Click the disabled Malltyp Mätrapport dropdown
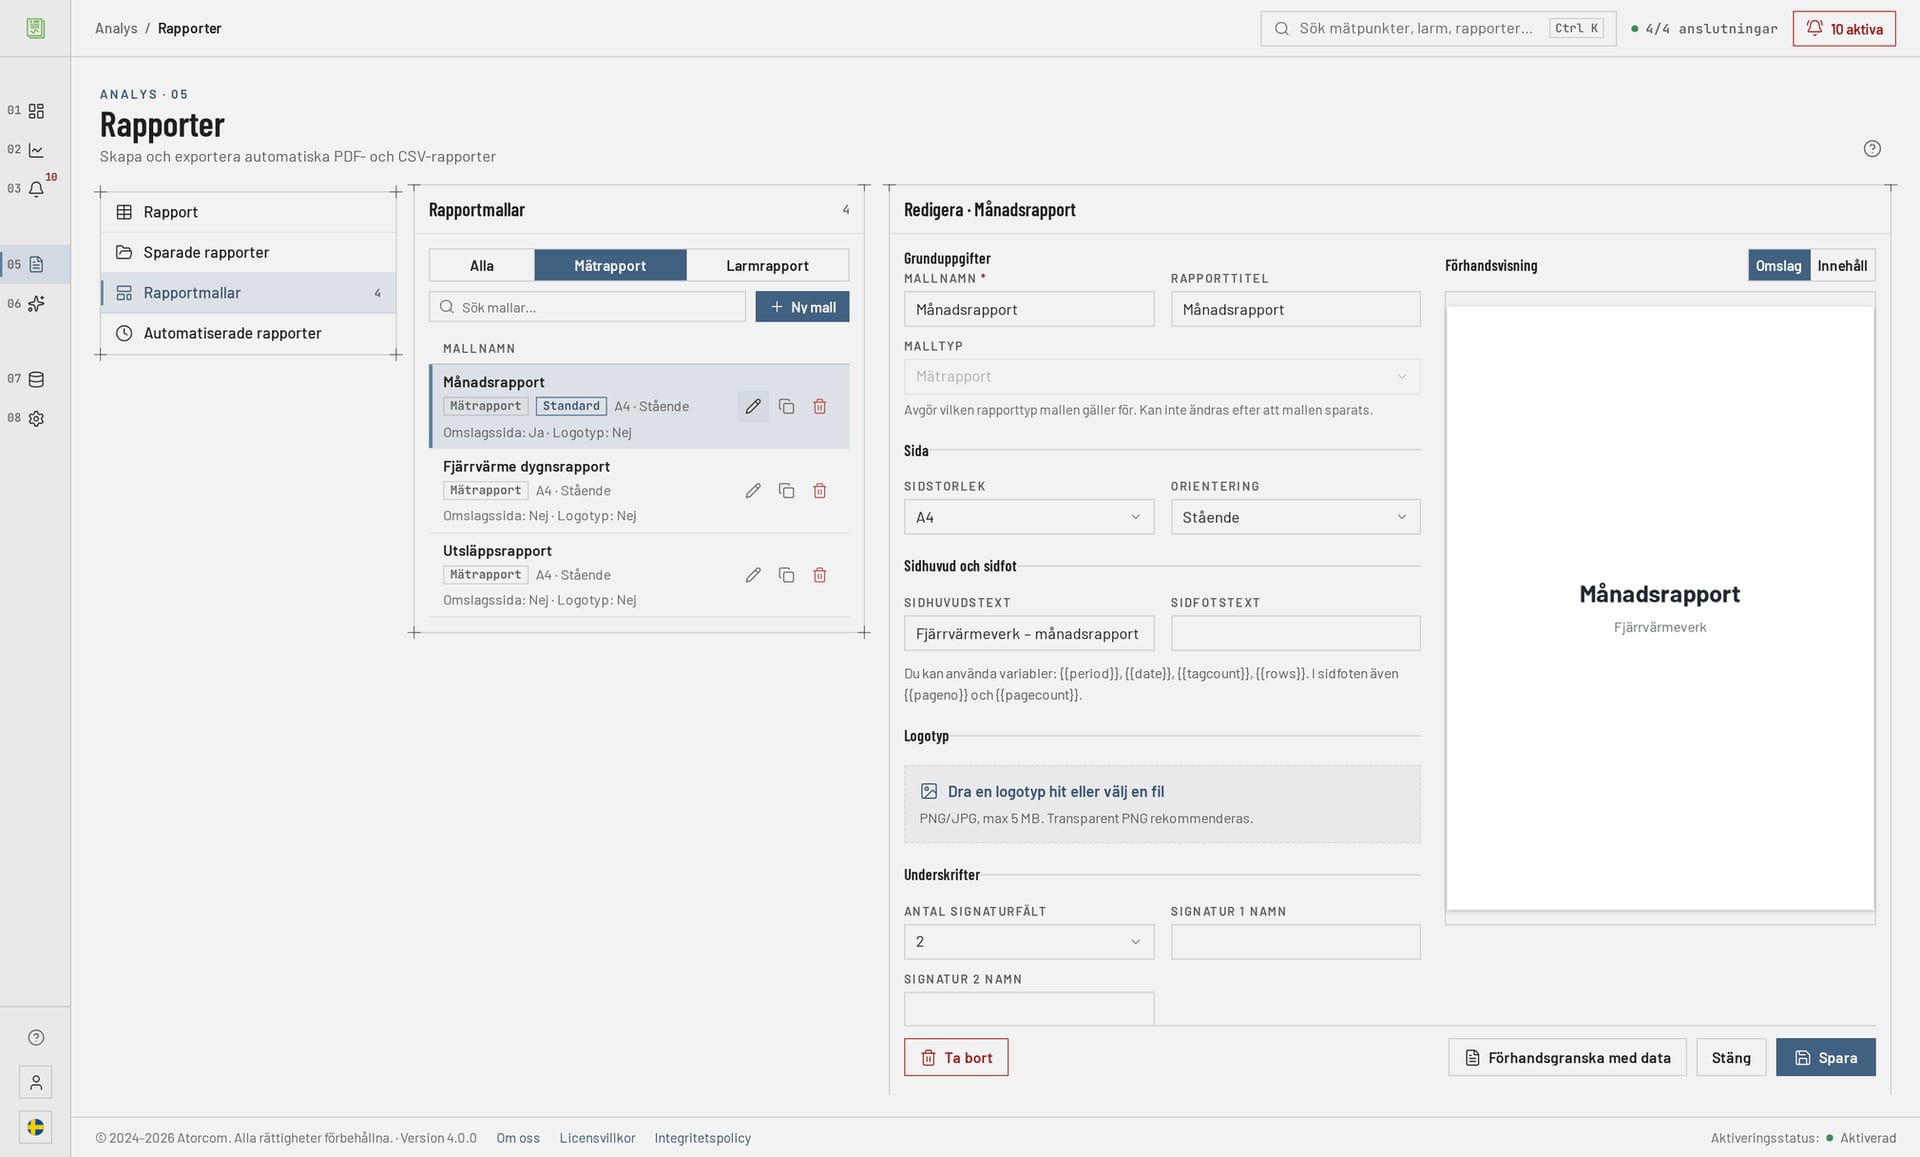The height and width of the screenshot is (1157, 1920). click(1162, 377)
